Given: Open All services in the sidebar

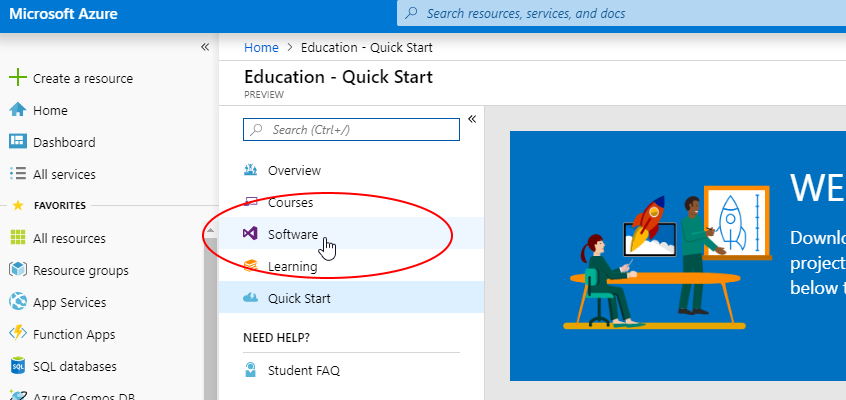Looking at the screenshot, I should click(x=64, y=174).
